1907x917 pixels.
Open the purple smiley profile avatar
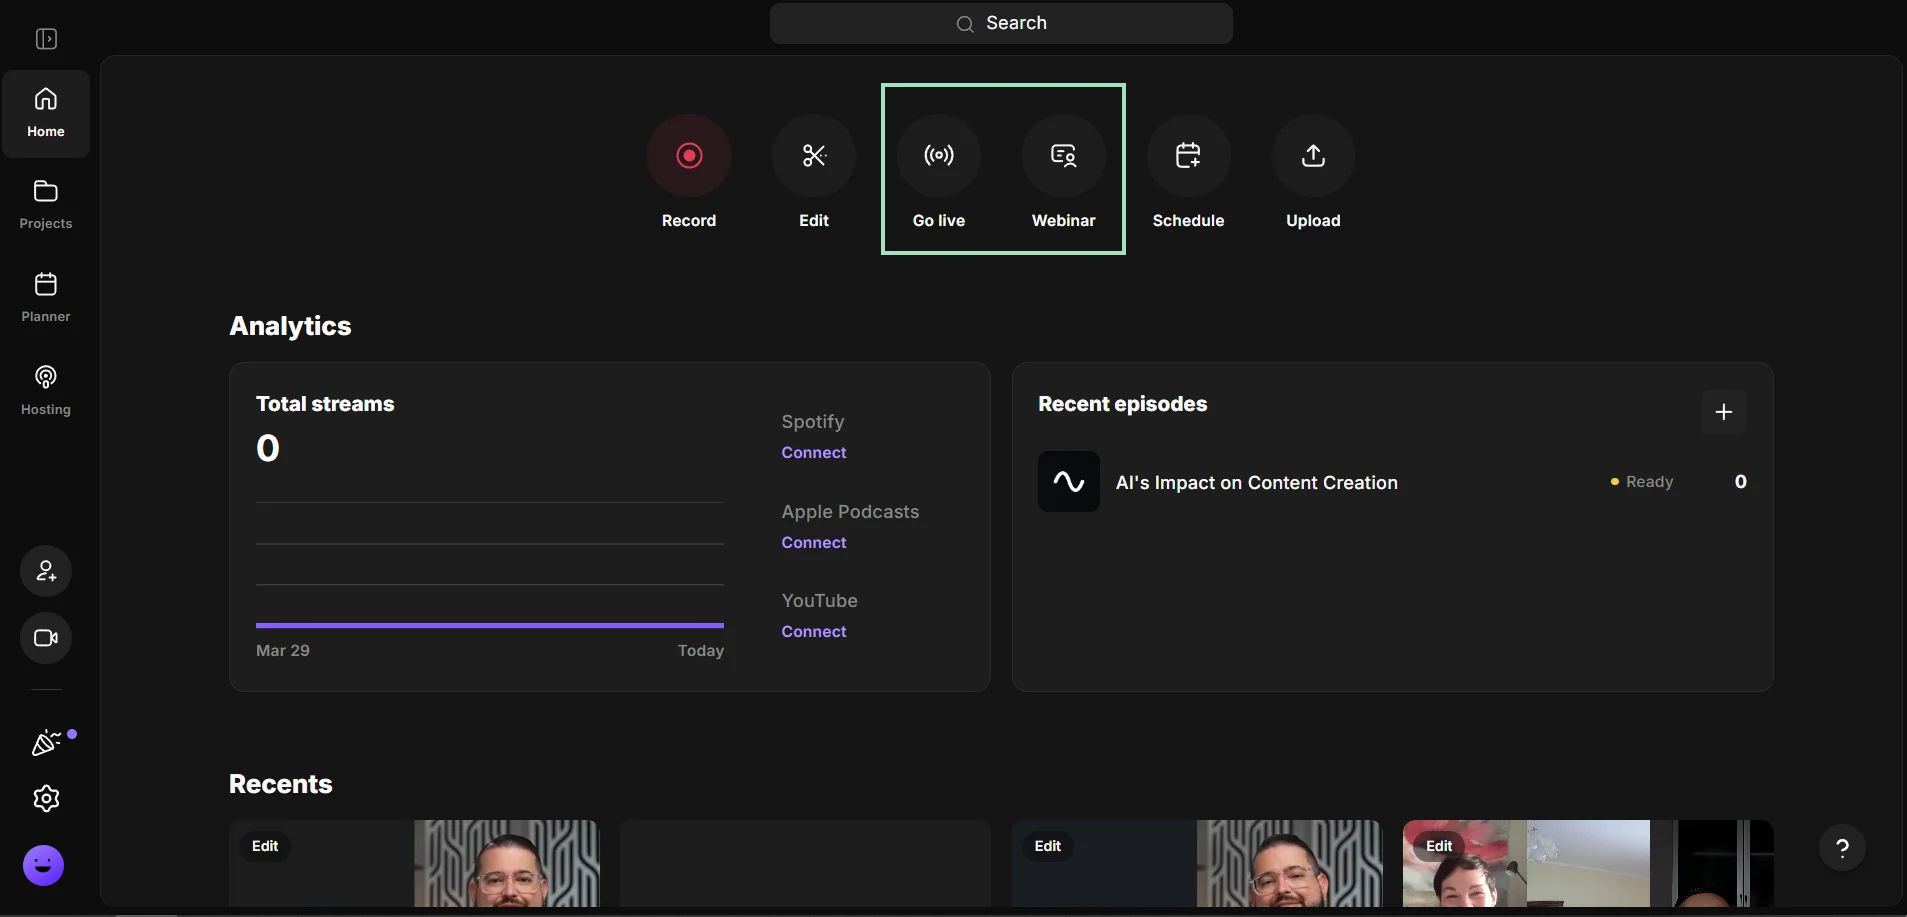(x=43, y=865)
